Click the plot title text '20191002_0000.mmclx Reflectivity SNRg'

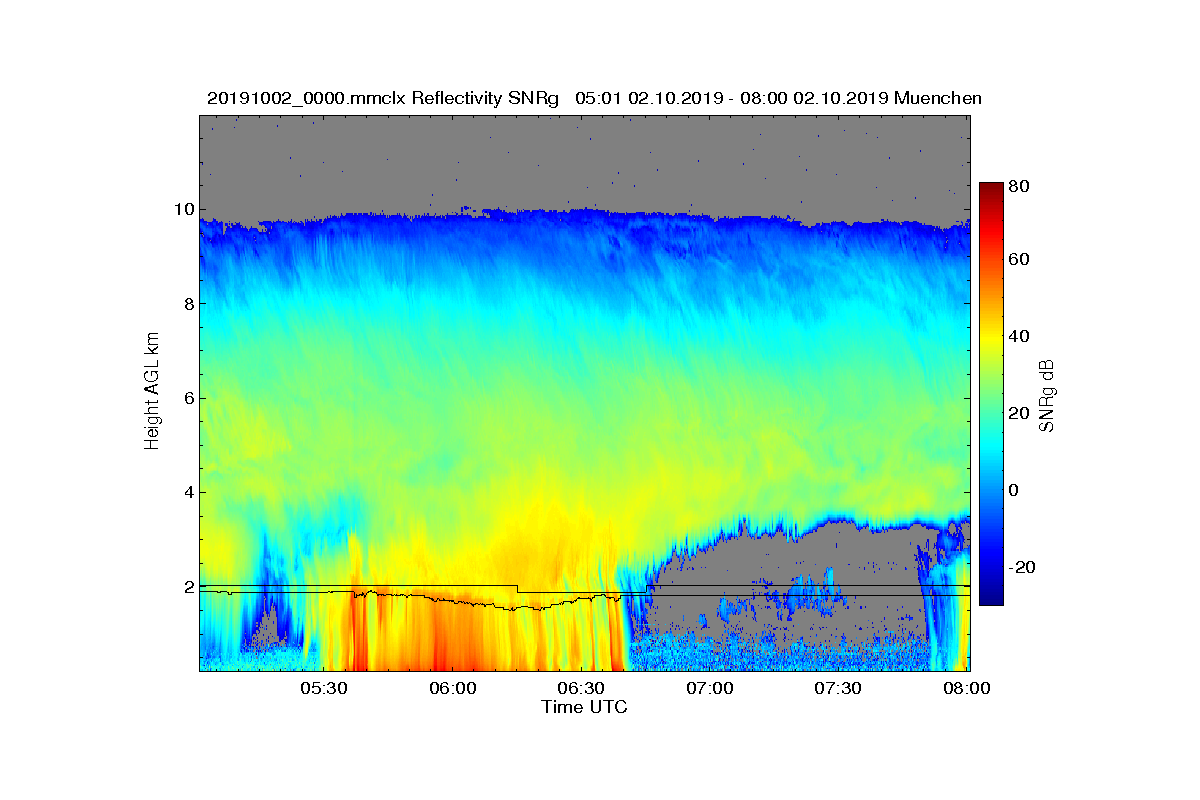click(x=382, y=98)
